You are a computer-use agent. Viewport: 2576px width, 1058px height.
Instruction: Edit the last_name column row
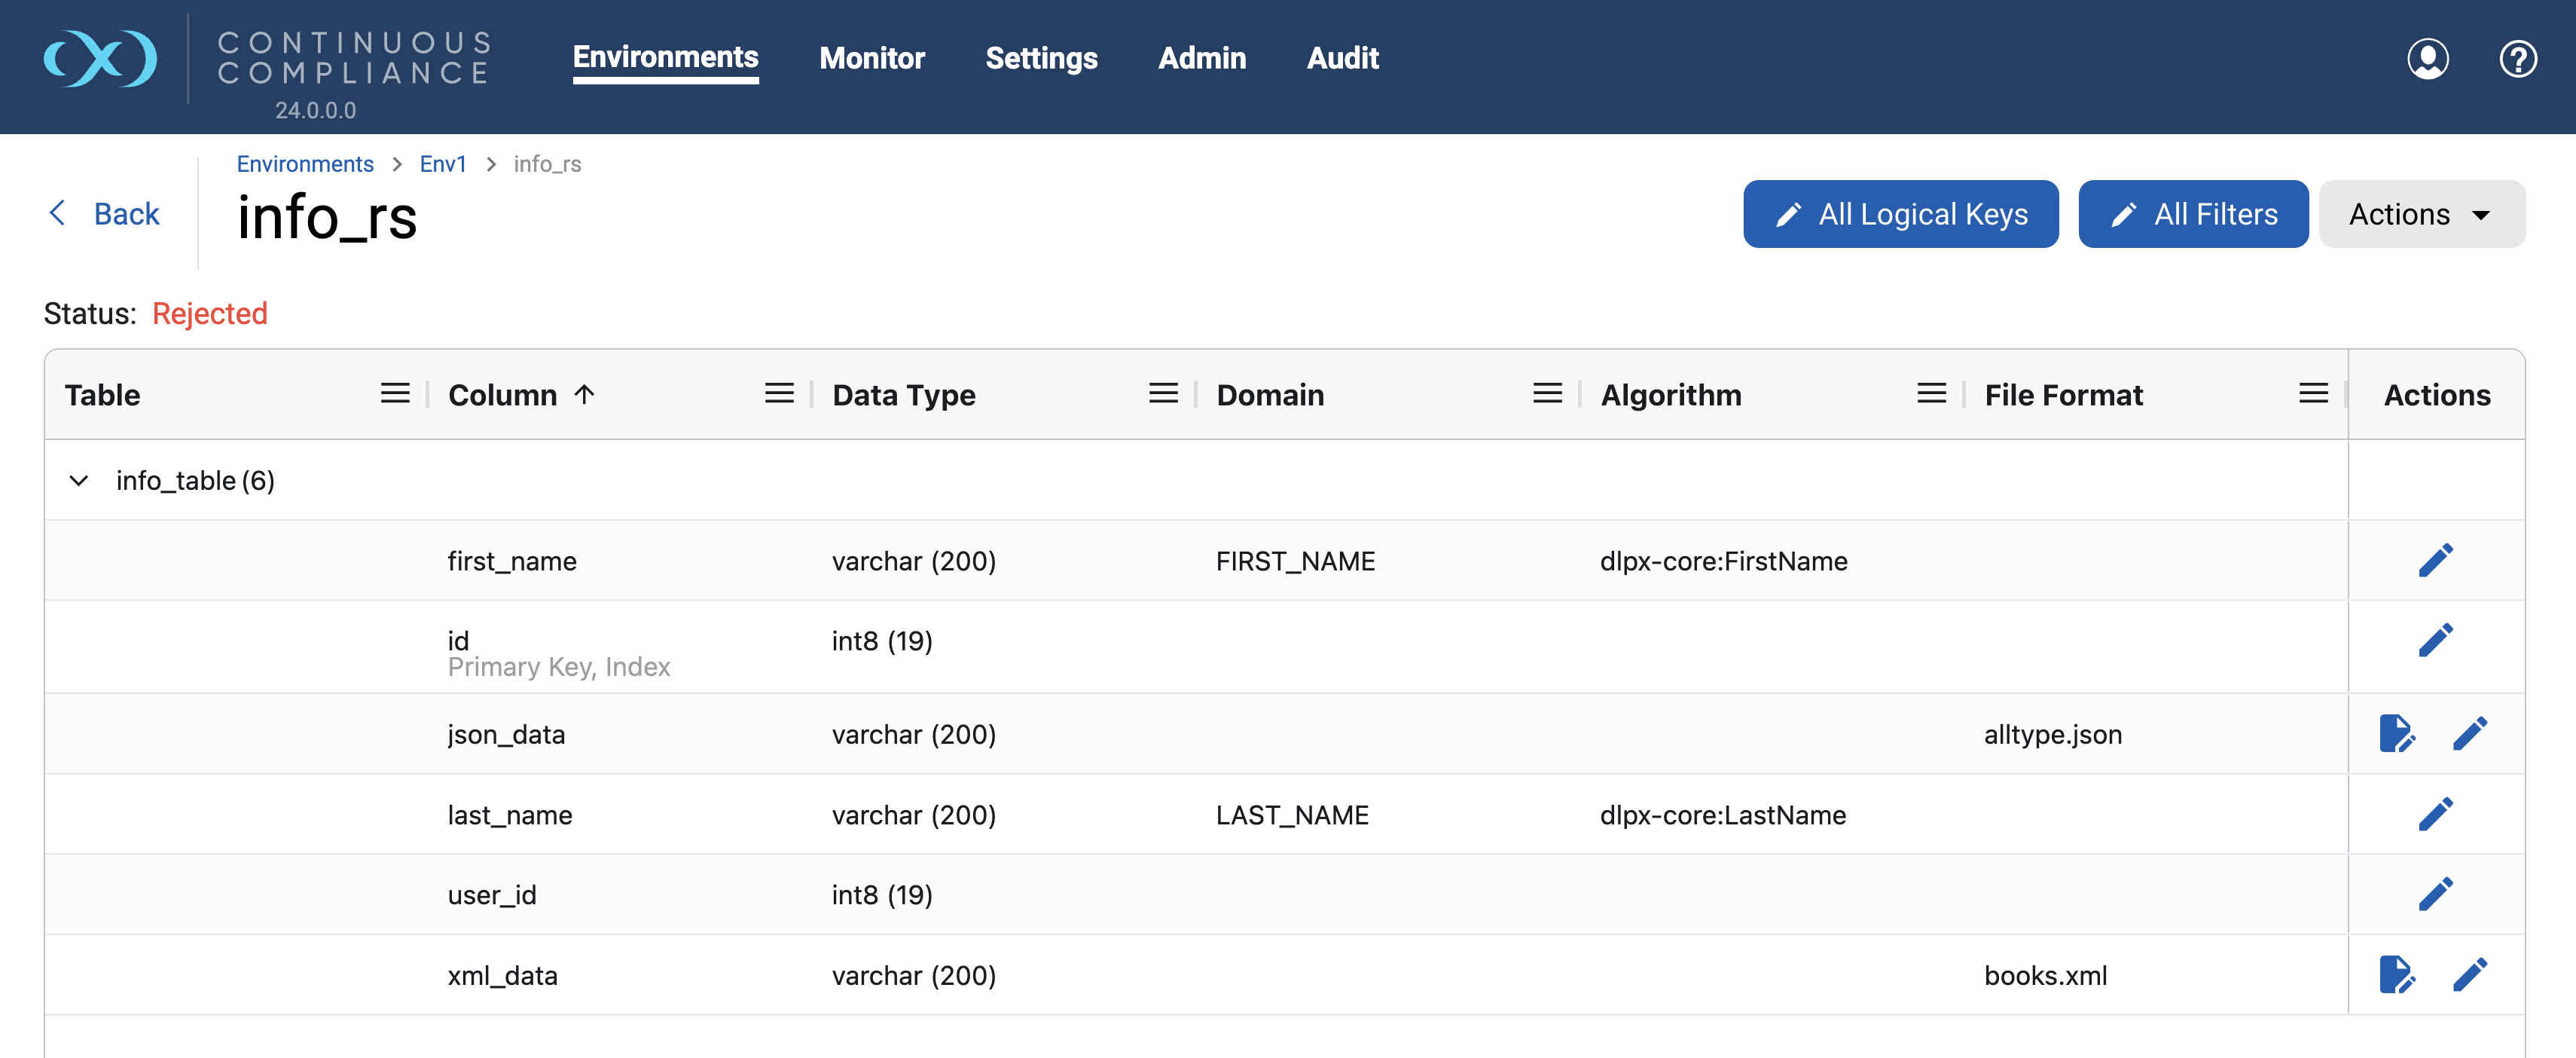click(x=2435, y=814)
